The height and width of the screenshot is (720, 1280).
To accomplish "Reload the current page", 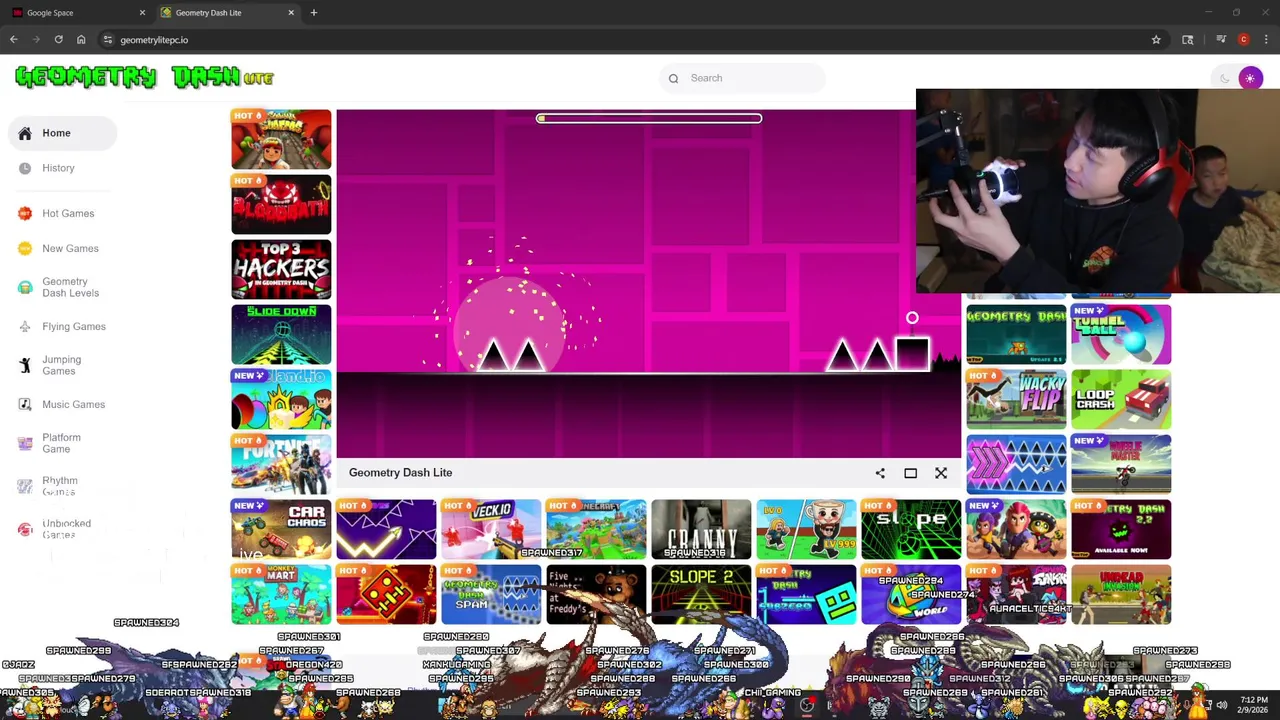I will pyautogui.click(x=59, y=40).
